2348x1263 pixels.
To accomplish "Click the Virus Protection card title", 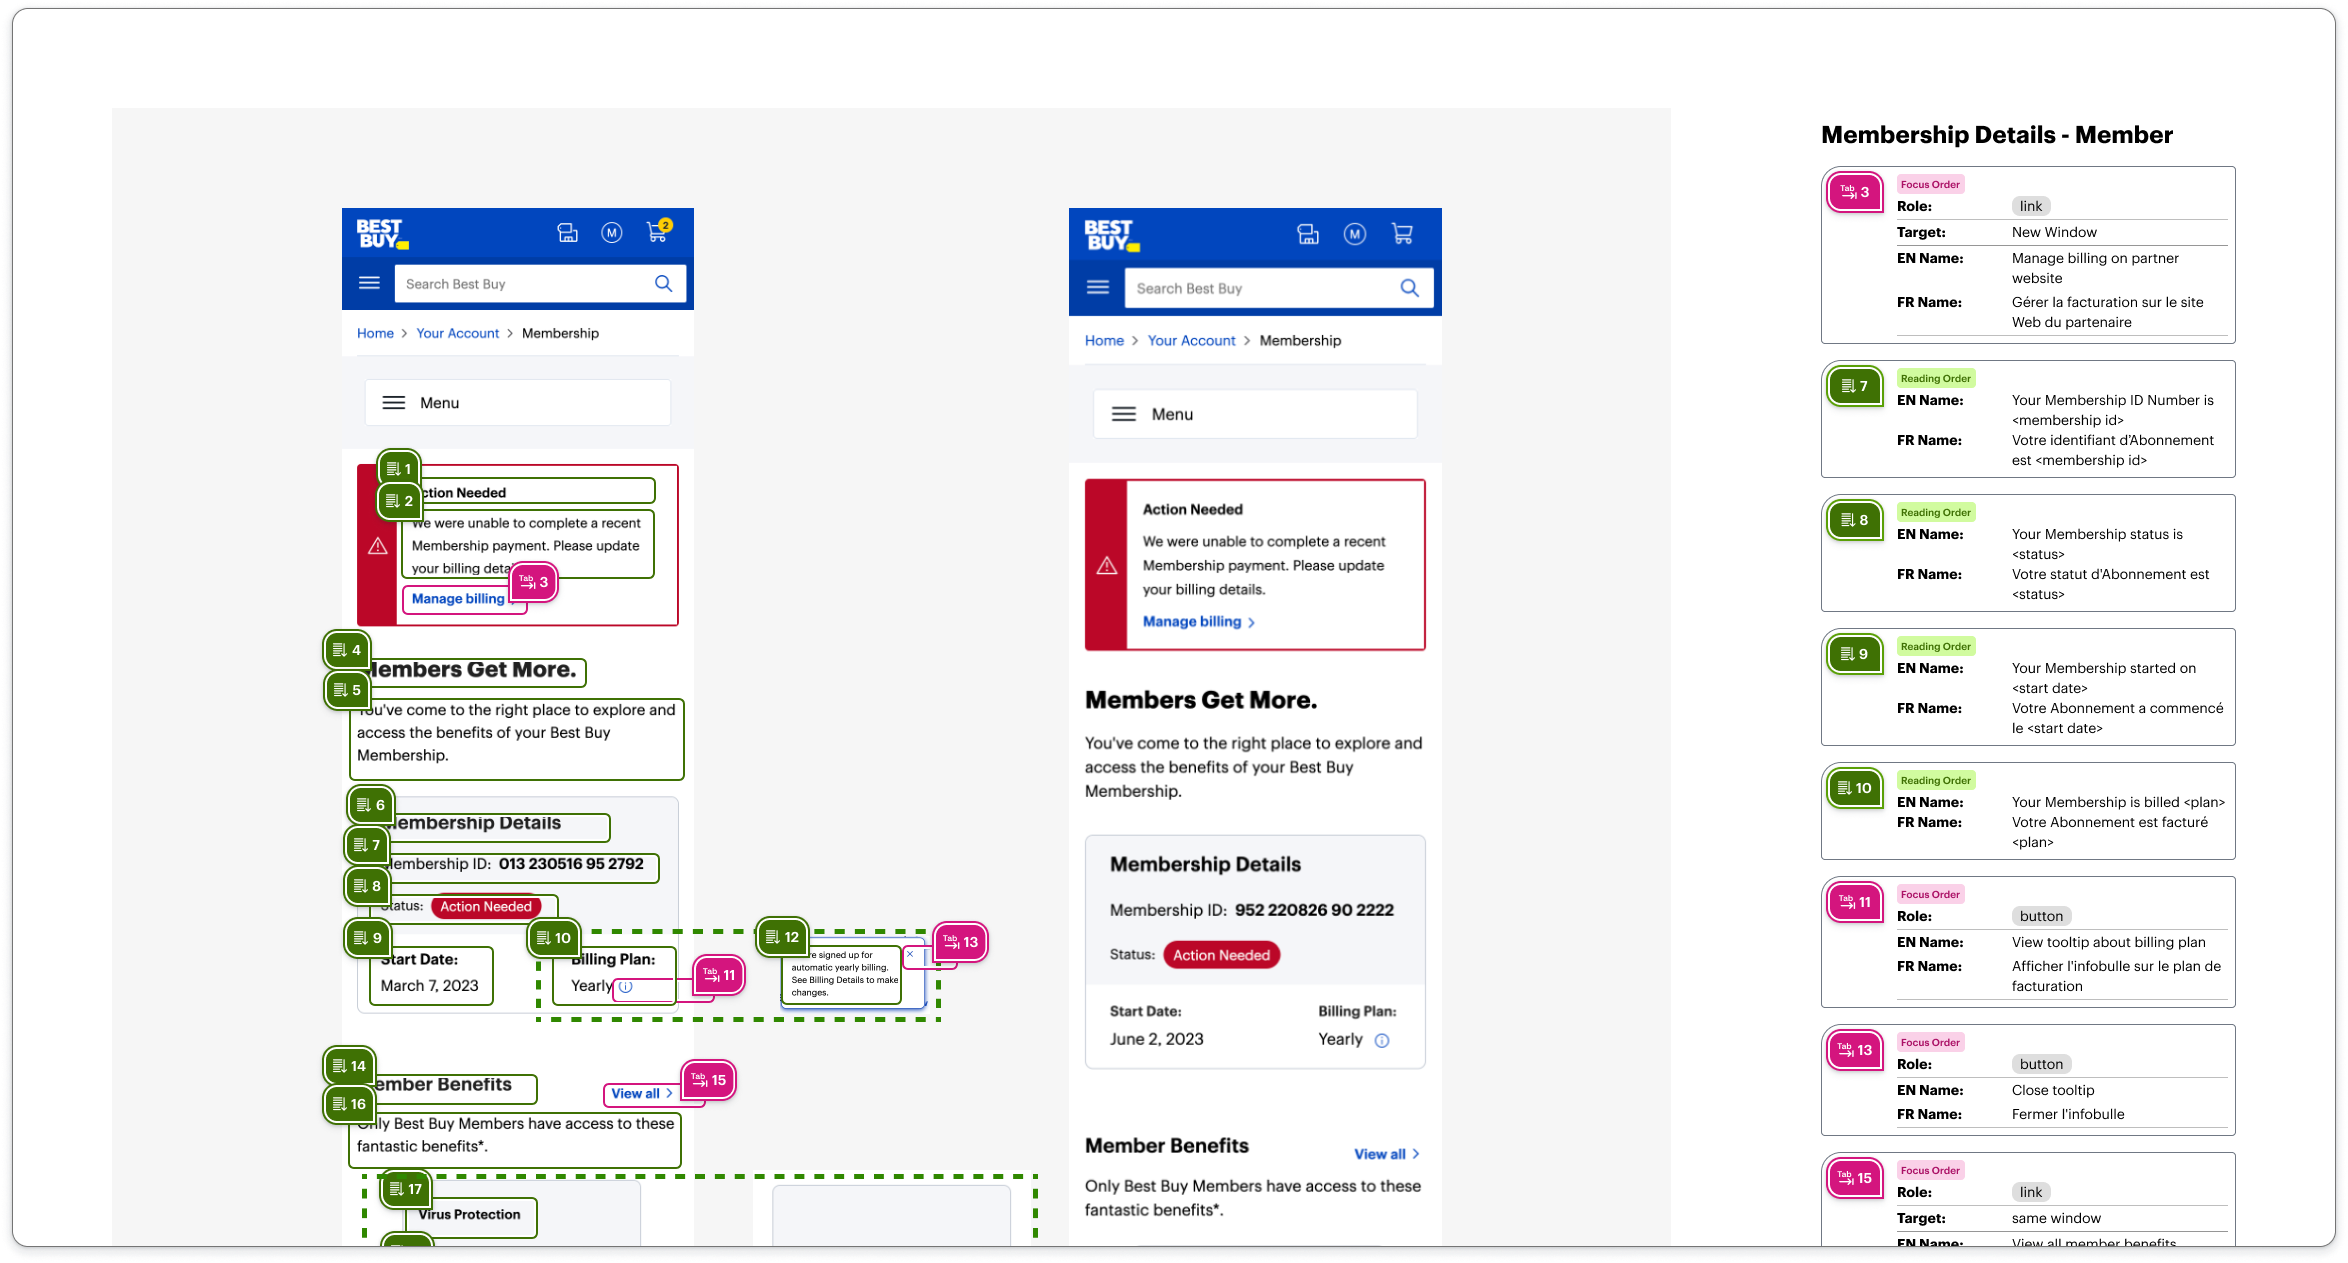I will 469,1215.
